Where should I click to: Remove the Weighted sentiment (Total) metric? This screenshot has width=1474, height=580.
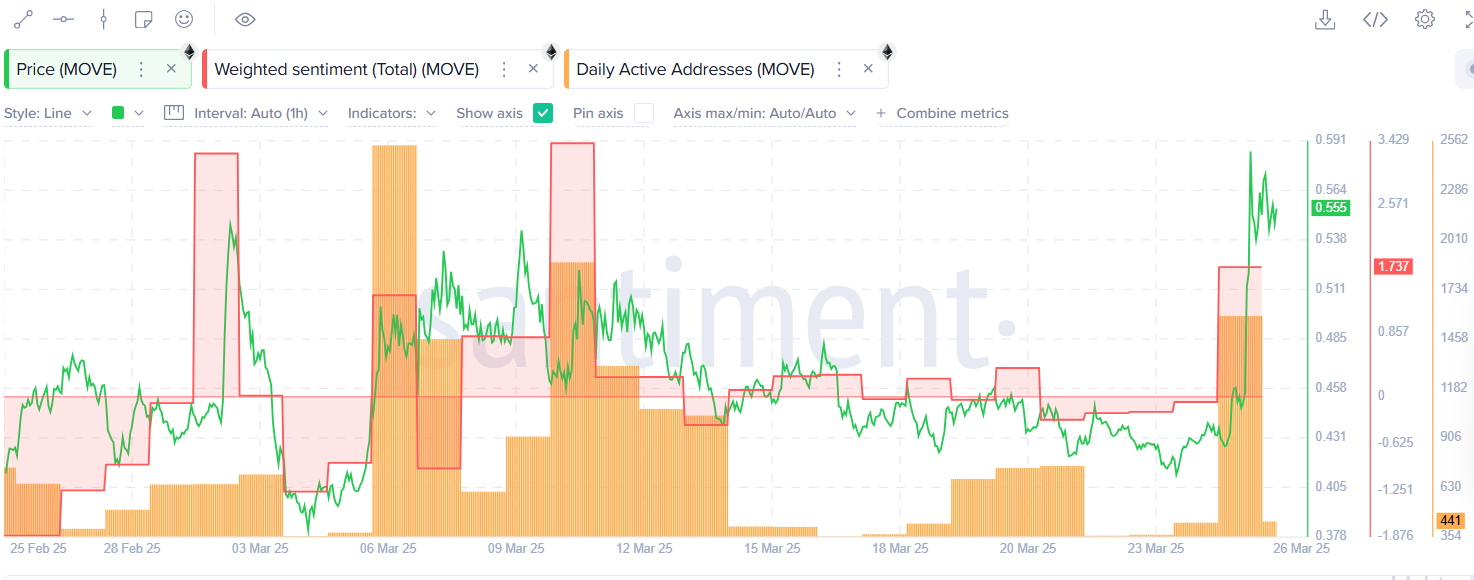click(x=533, y=69)
